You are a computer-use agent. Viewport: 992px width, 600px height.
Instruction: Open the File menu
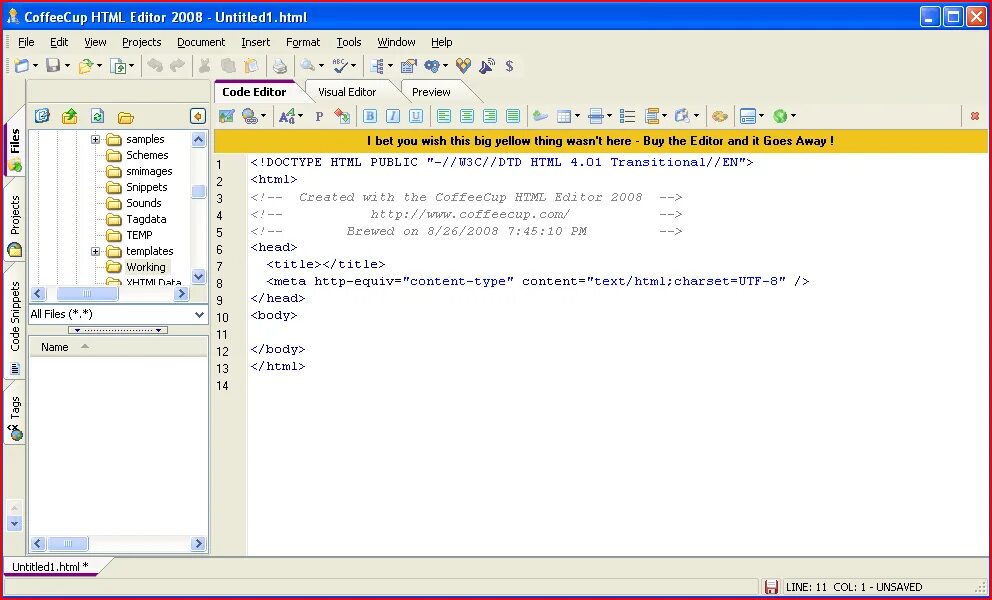(x=26, y=42)
